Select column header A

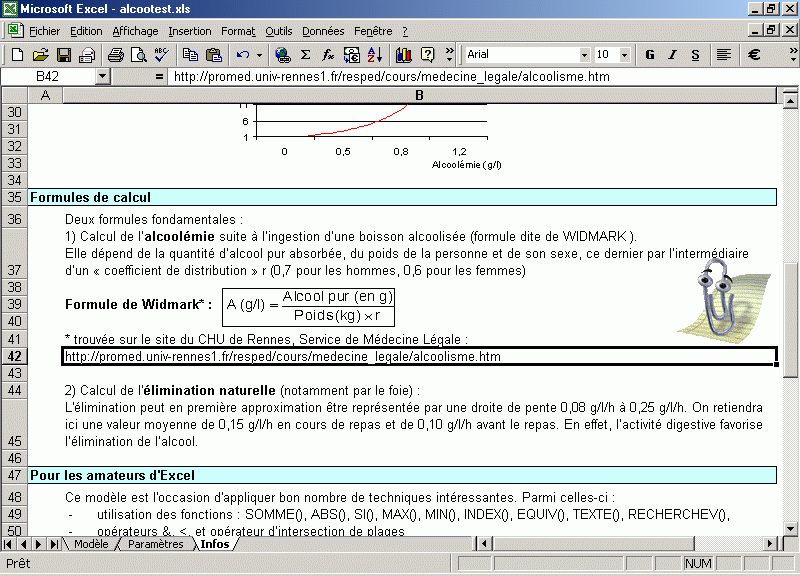[45, 95]
